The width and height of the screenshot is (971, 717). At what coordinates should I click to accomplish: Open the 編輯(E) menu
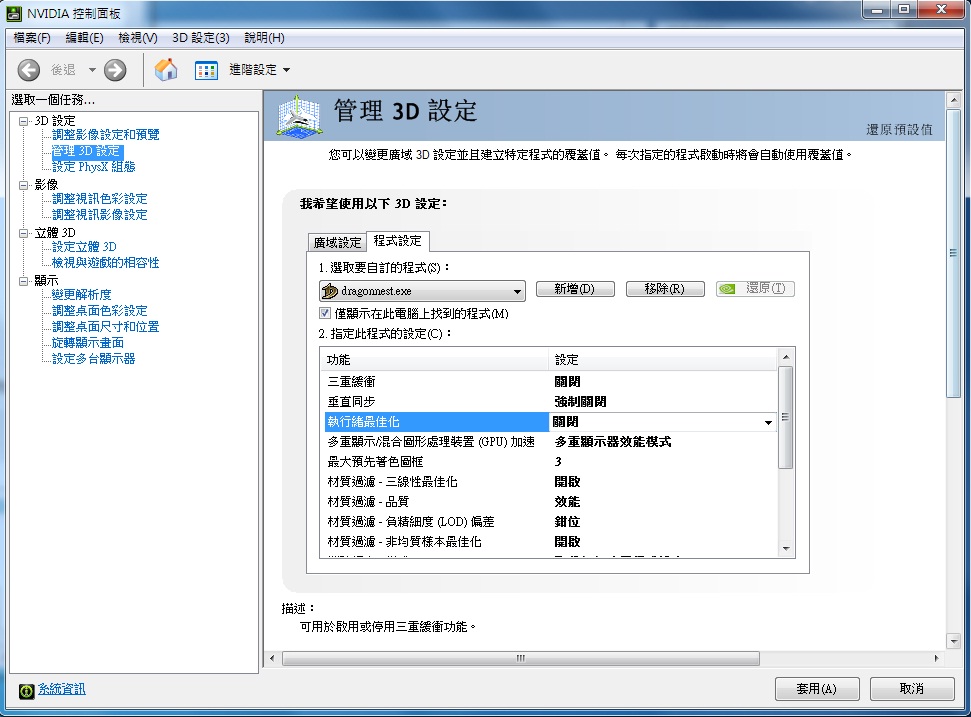tap(84, 38)
